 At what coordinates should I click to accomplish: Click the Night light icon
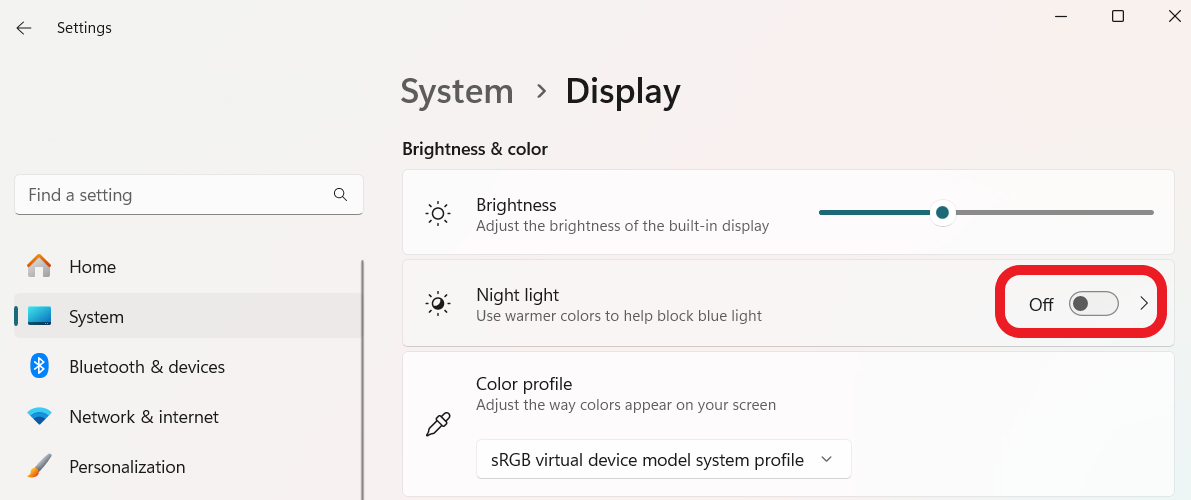438,304
